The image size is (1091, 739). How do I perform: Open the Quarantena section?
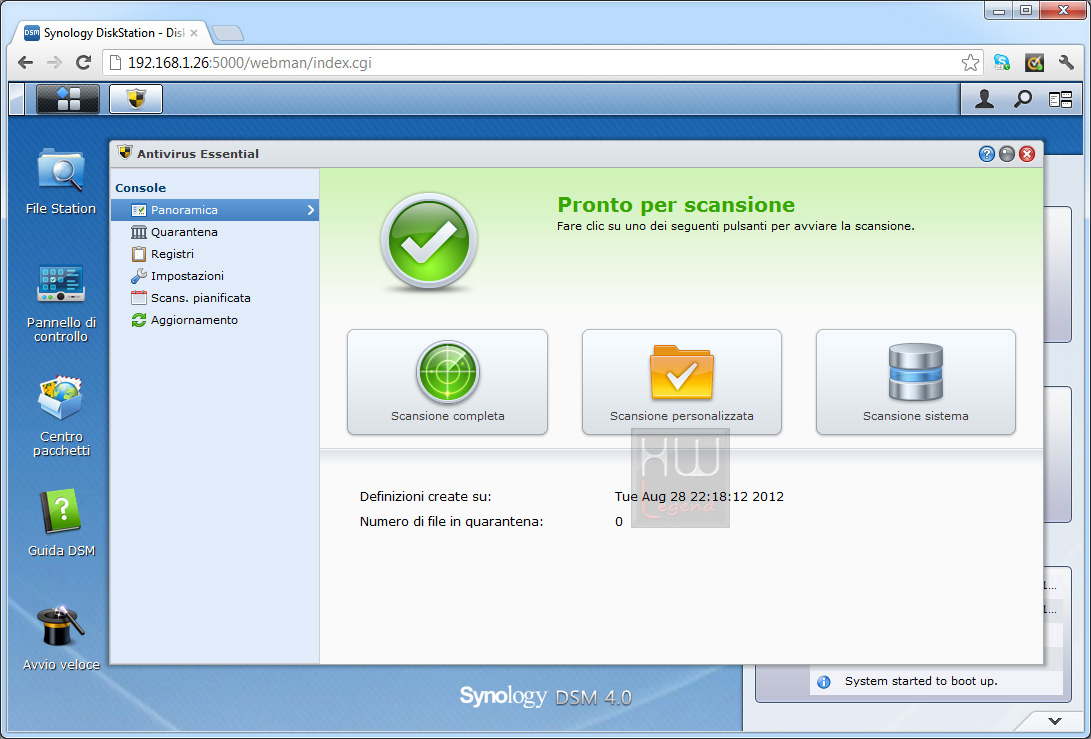coord(214,232)
